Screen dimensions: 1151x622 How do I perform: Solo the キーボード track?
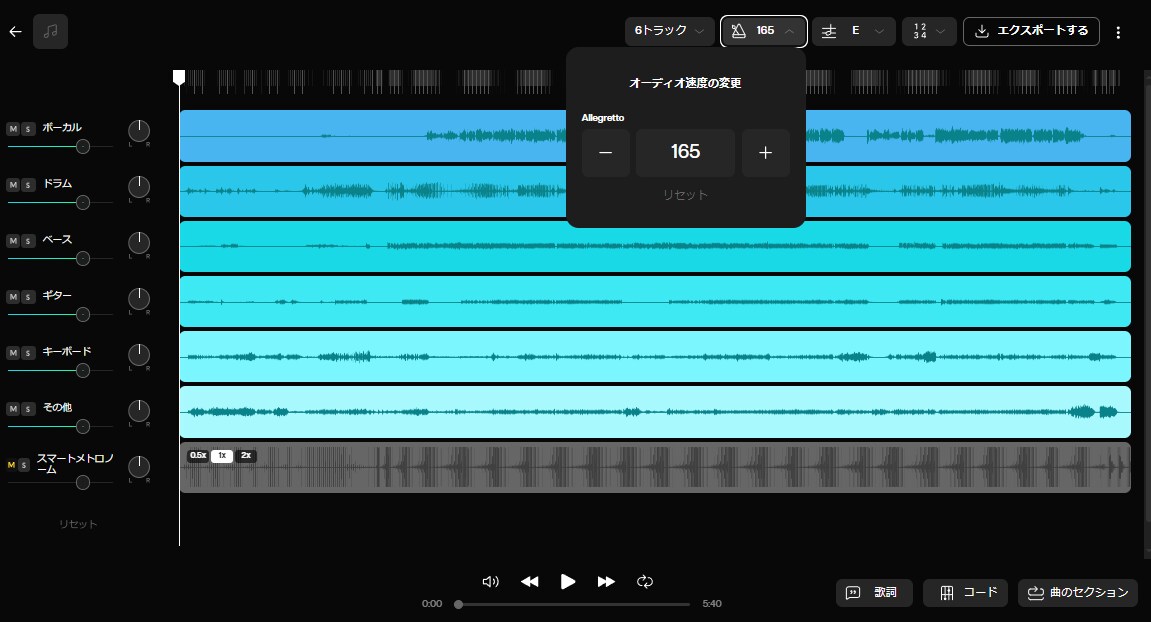click(x=28, y=352)
